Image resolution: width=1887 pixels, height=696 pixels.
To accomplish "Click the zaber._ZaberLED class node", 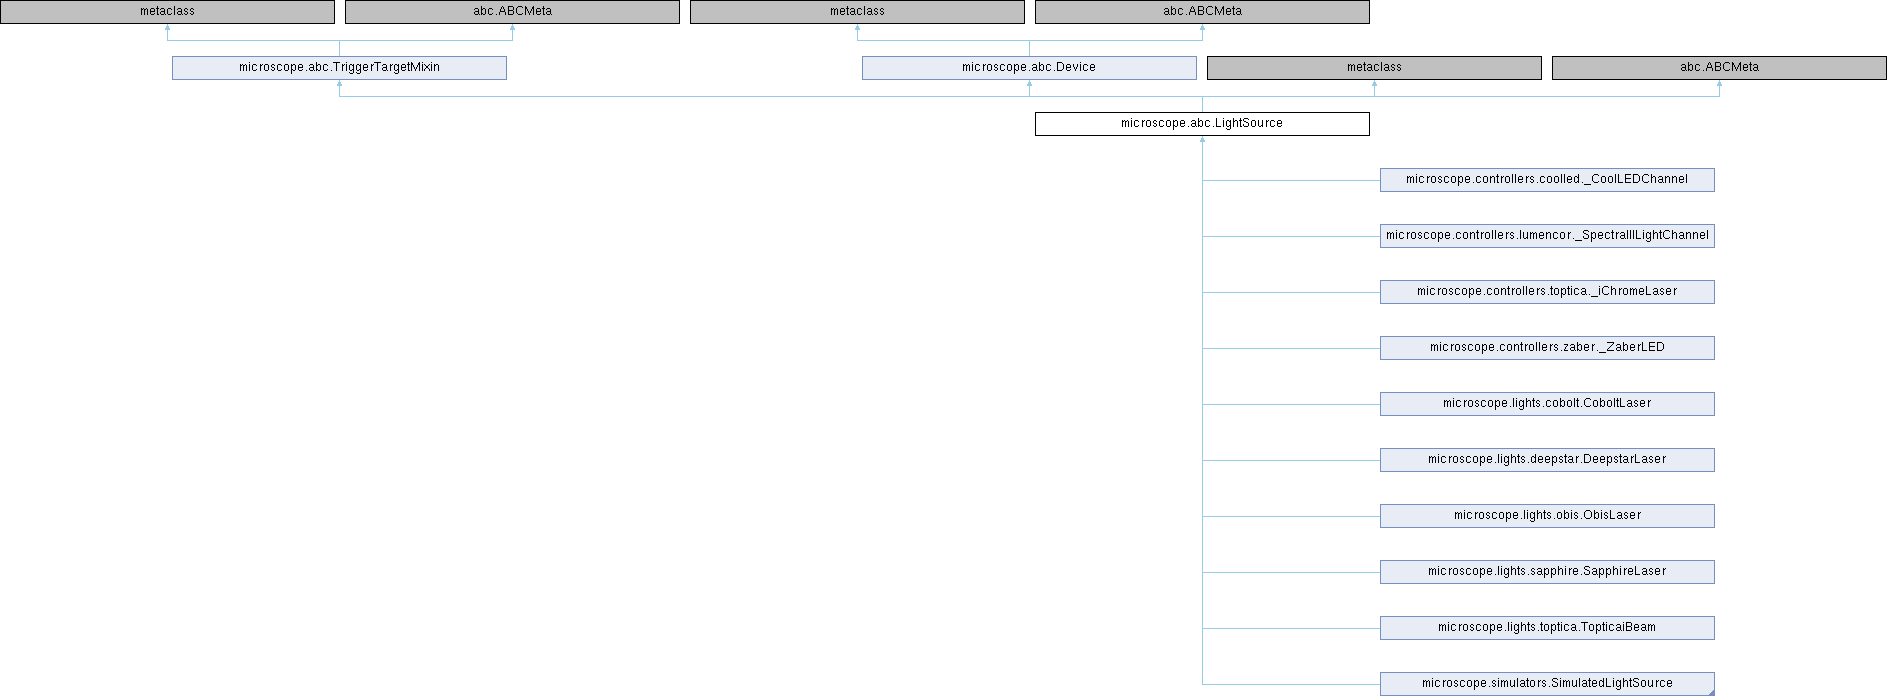I will [x=1546, y=348].
